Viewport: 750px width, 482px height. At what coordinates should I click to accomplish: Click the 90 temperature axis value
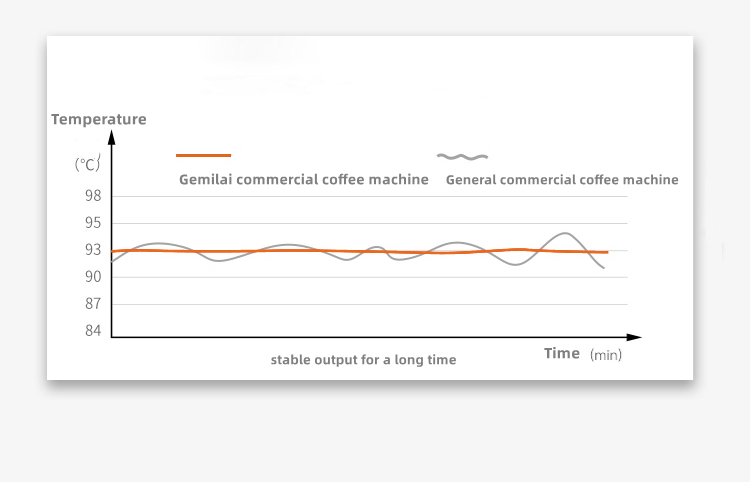[93, 277]
